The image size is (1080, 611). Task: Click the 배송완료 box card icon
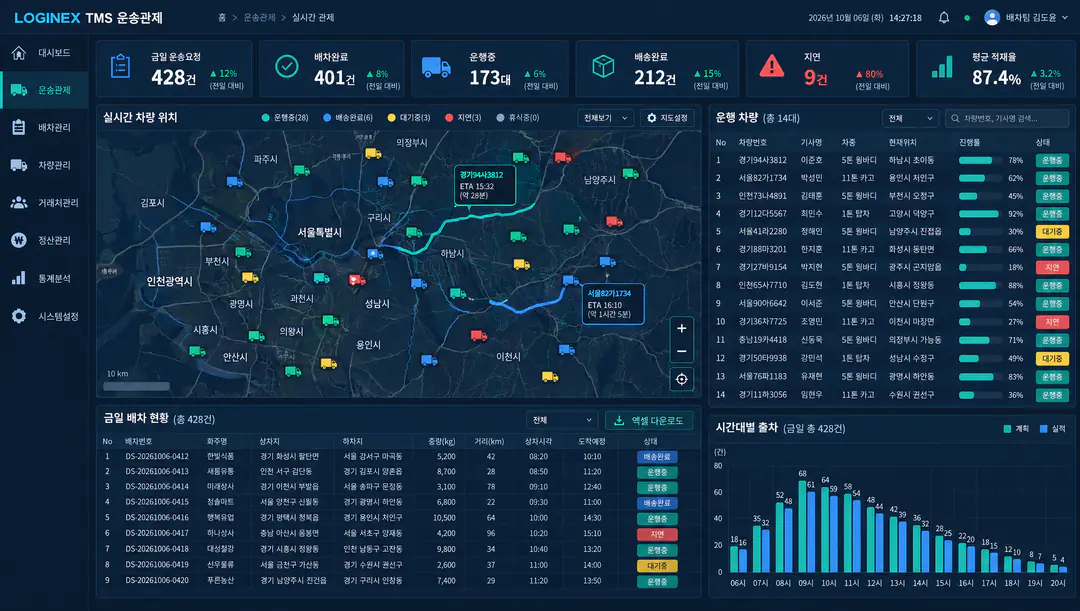tap(603, 67)
